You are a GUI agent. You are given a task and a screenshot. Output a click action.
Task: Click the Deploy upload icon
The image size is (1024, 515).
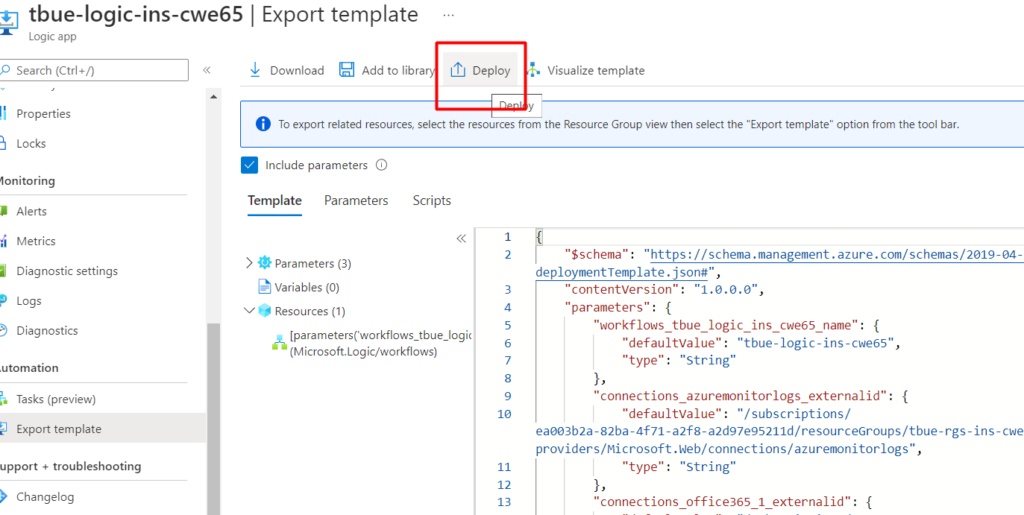[x=458, y=70]
